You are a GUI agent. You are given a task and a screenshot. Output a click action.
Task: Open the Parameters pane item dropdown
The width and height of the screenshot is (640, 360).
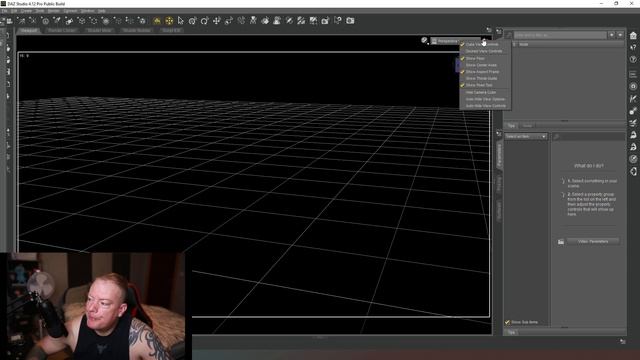tap(526, 136)
